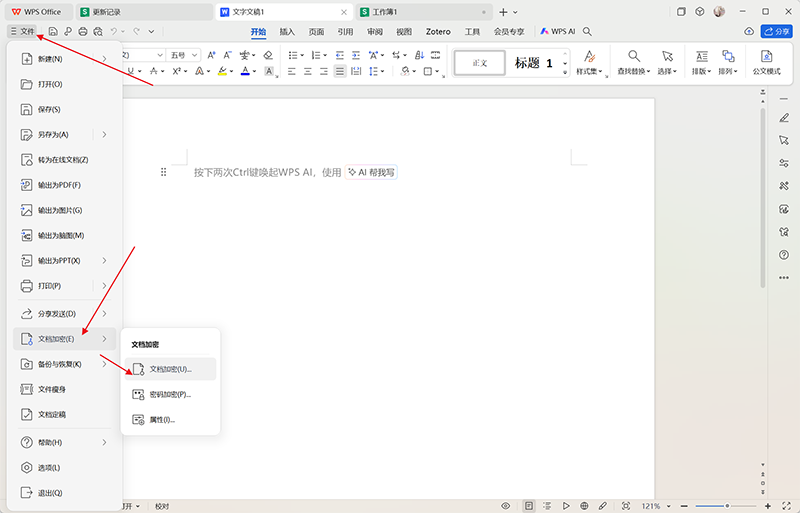This screenshot has width=800, height=513.
Task: Click the 文档加密(U)... submenu entry
Action: tap(168, 369)
